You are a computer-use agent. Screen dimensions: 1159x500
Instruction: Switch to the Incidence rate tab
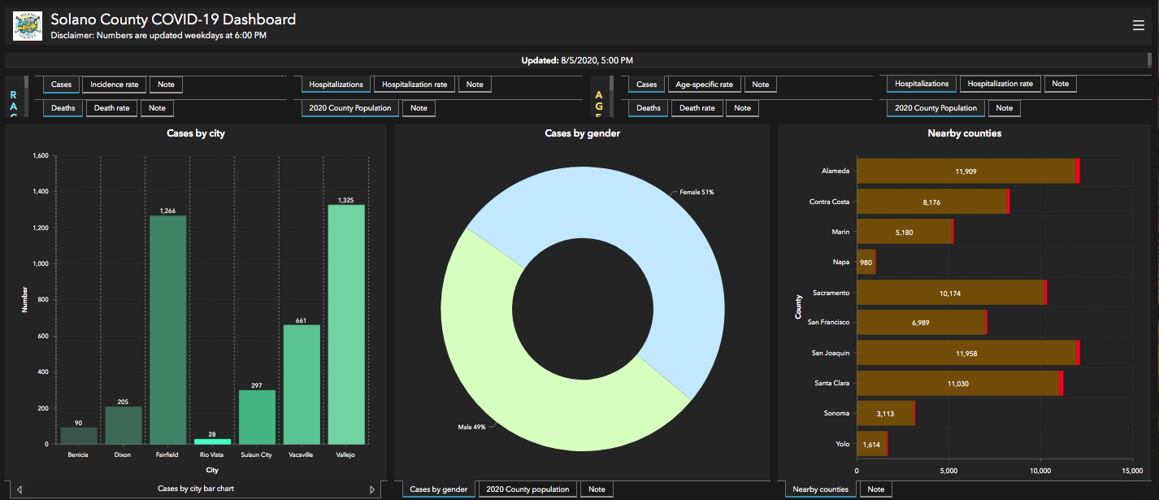(114, 84)
